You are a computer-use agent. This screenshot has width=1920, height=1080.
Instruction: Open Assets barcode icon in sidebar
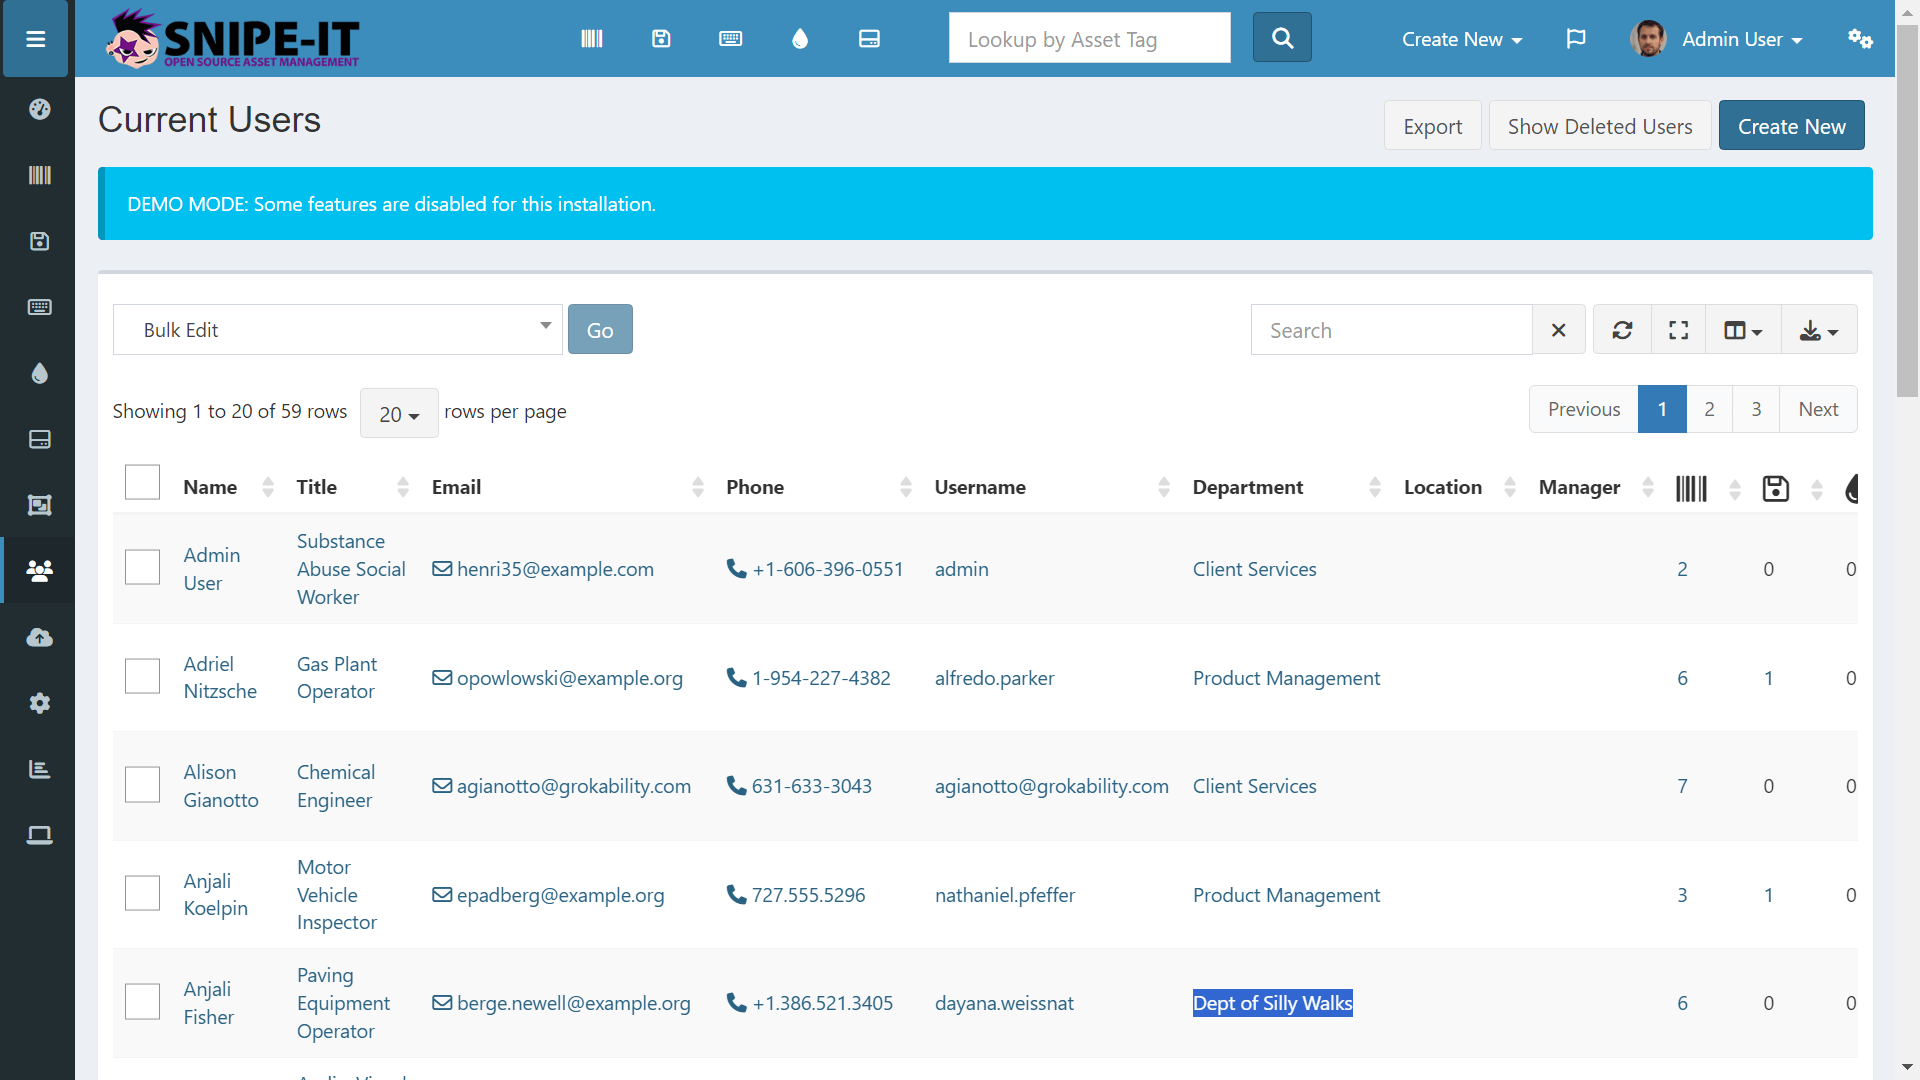[x=40, y=175]
